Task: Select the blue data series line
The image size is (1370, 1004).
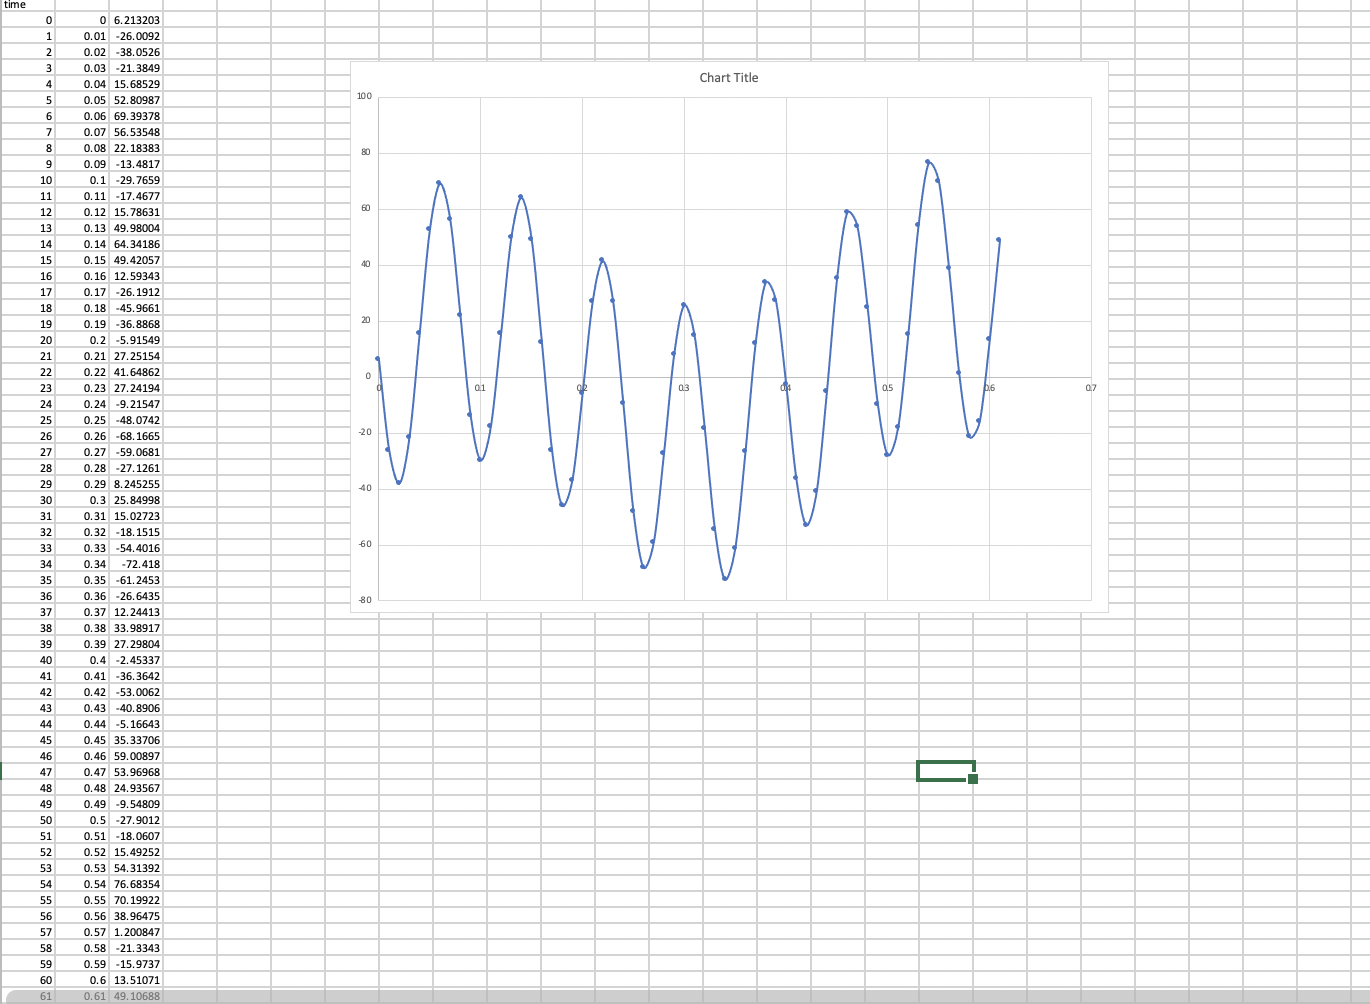Action: (x=438, y=183)
